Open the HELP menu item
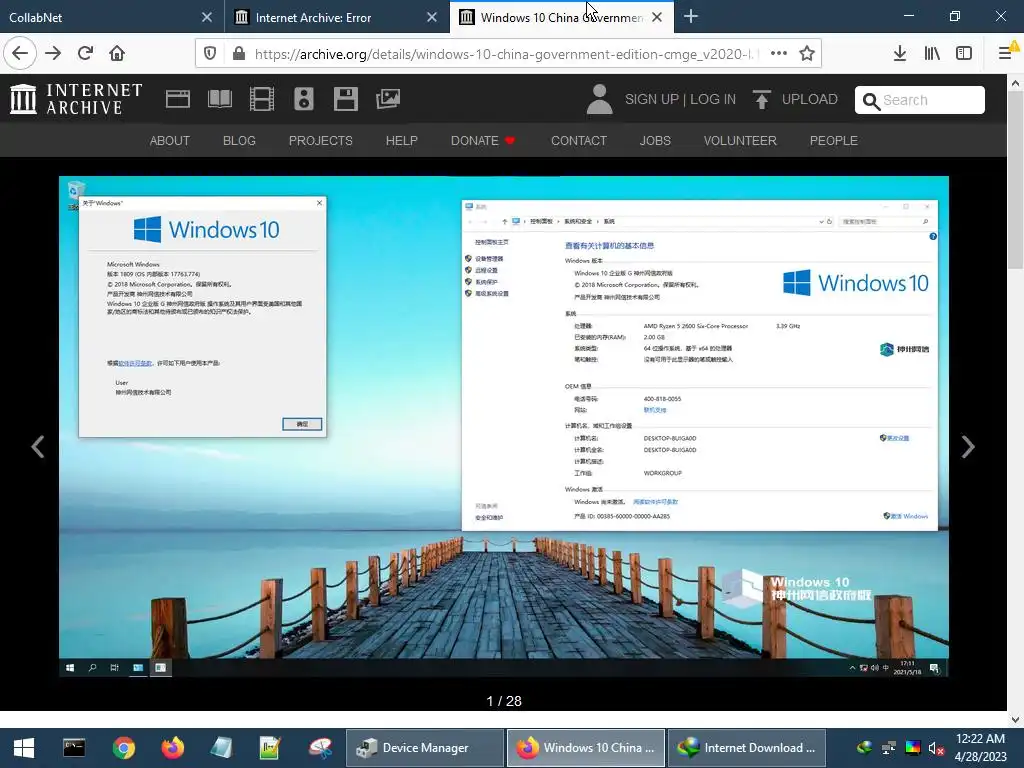The image size is (1024, 768). tap(402, 140)
